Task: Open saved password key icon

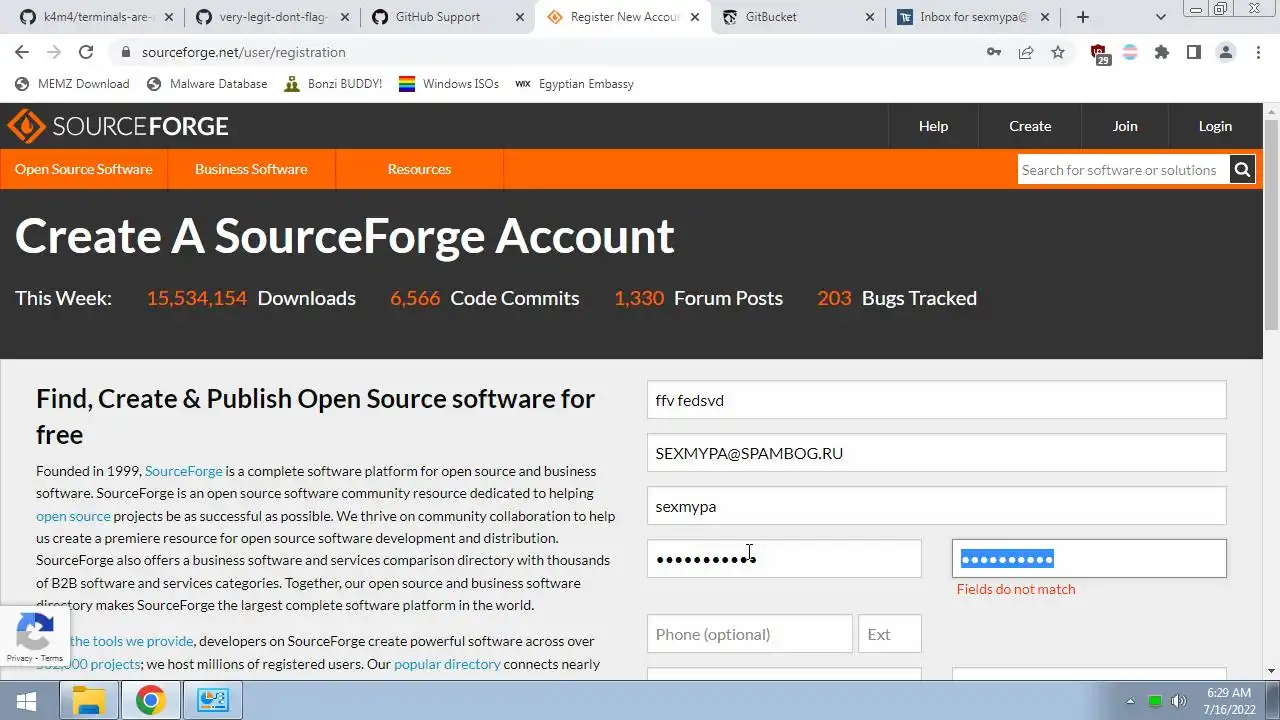Action: click(x=994, y=52)
